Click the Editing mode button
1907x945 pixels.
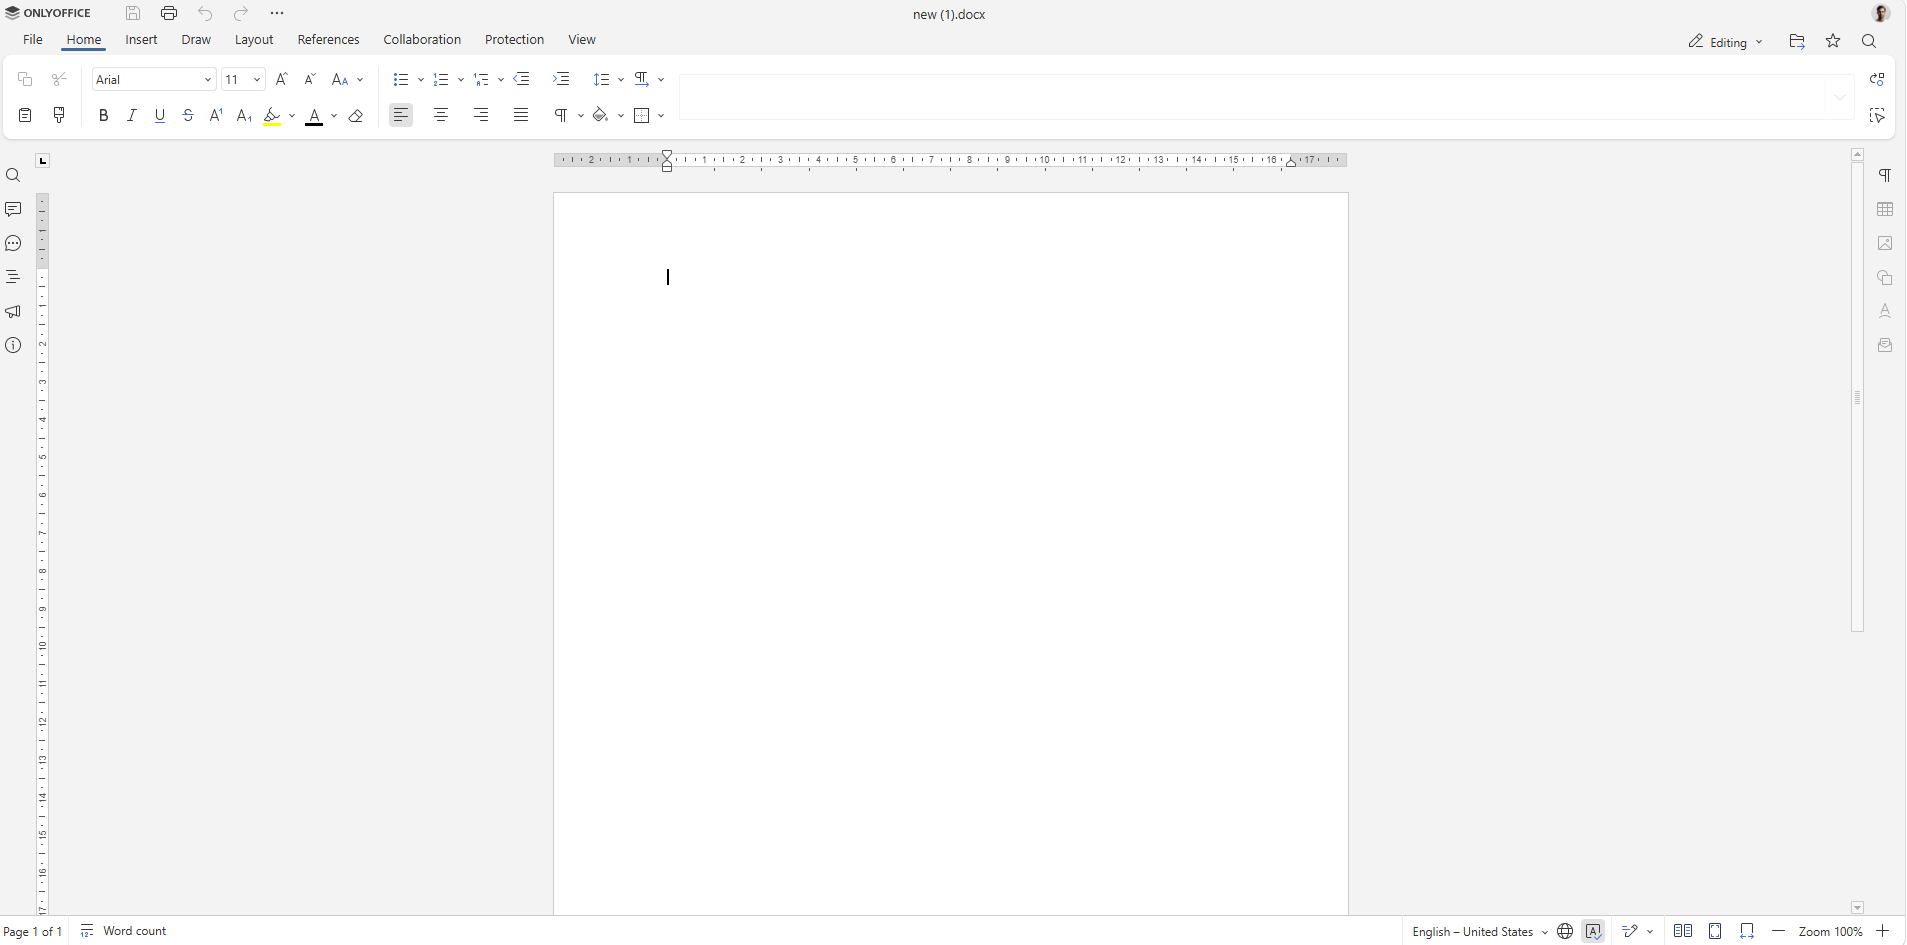click(x=1726, y=42)
